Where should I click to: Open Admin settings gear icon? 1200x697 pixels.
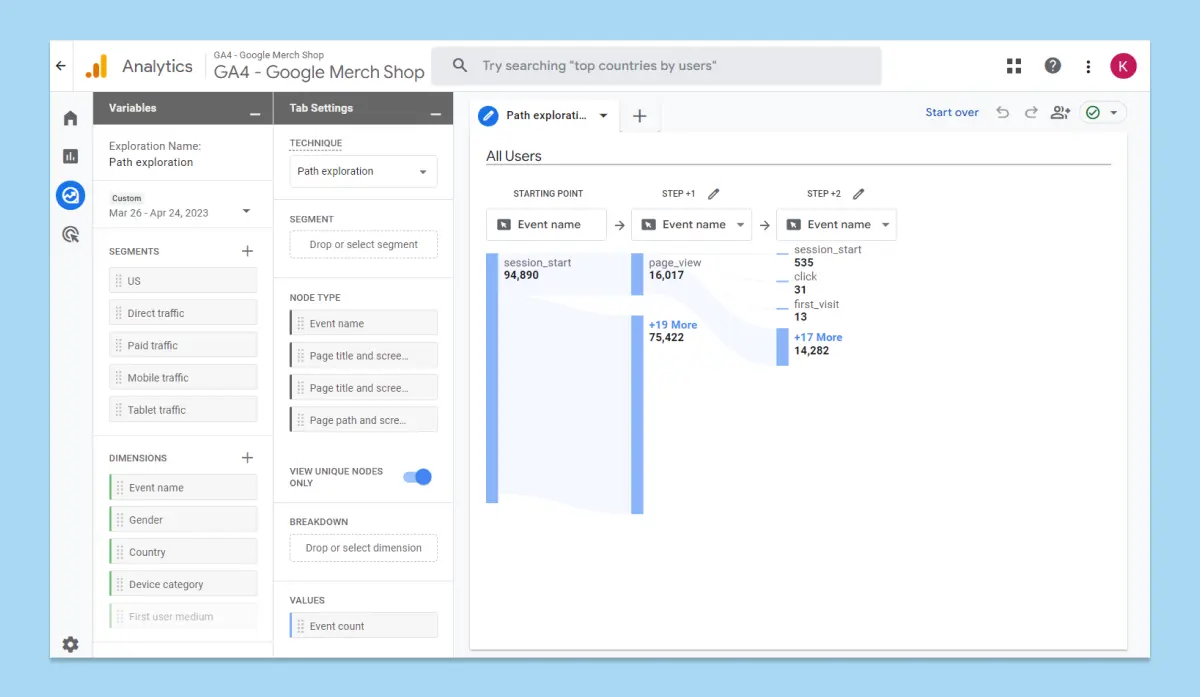click(x=70, y=644)
